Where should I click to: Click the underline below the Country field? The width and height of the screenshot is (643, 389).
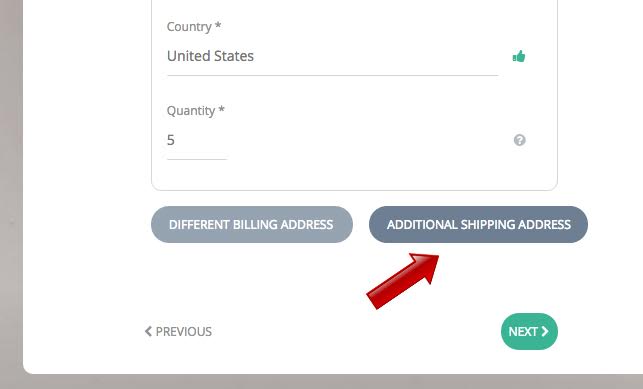pos(333,75)
